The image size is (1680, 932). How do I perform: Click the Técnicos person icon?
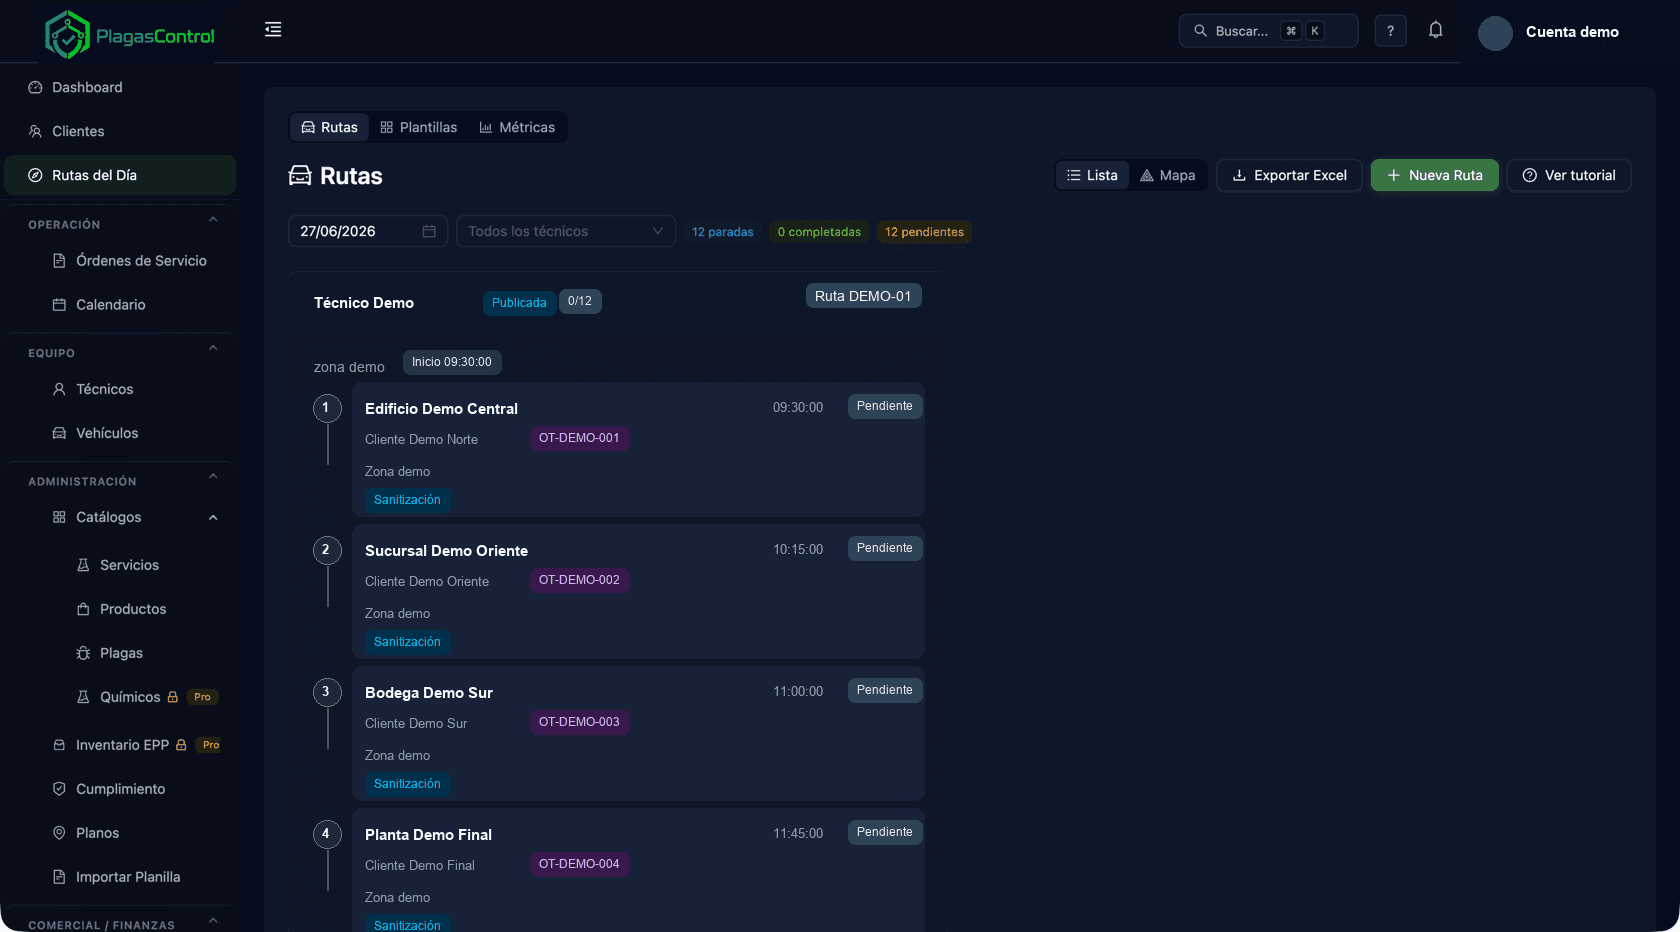pos(59,389)
